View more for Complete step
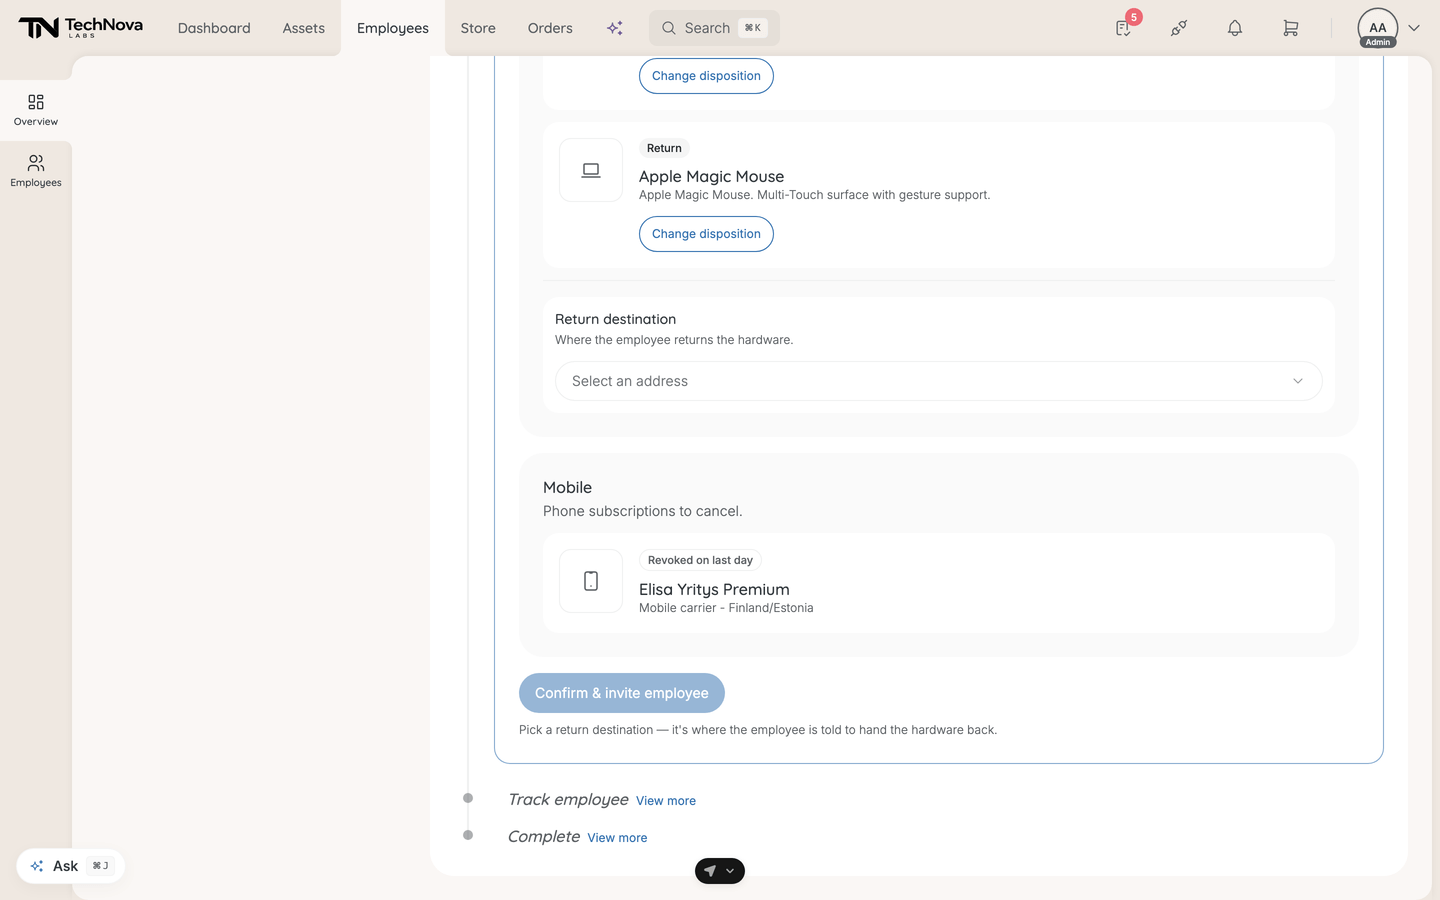This screenshot has height=900, width=1440. [617, 838]
